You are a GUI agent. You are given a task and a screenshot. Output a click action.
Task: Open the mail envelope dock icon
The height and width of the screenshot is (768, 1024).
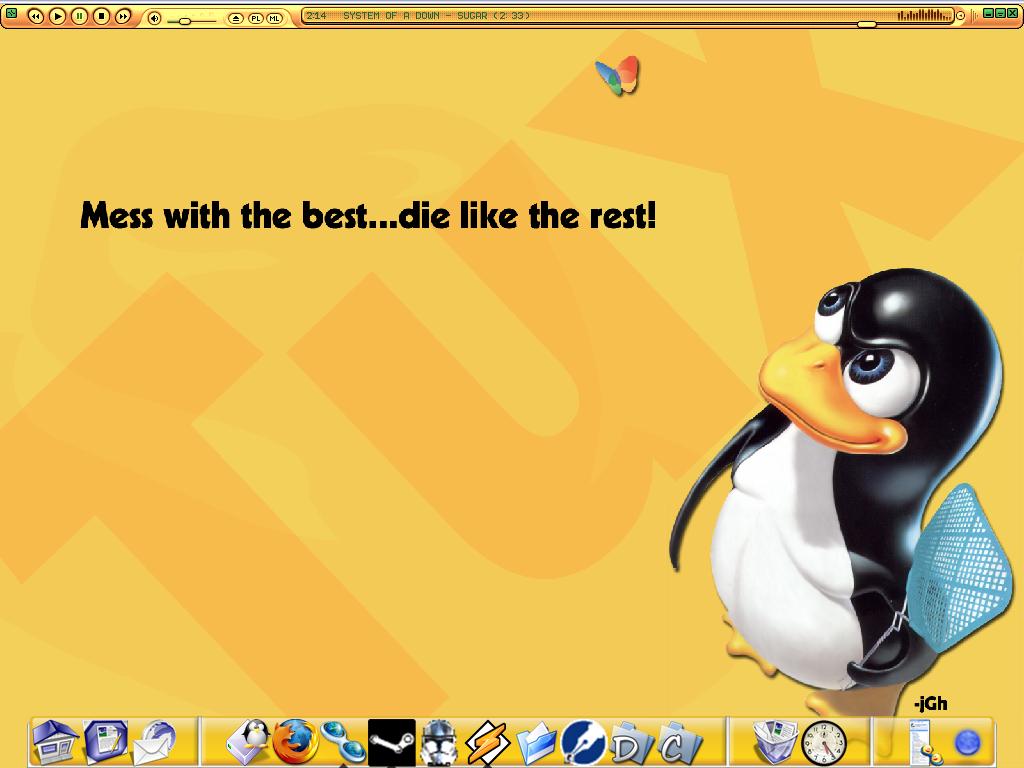coord(154,743)
